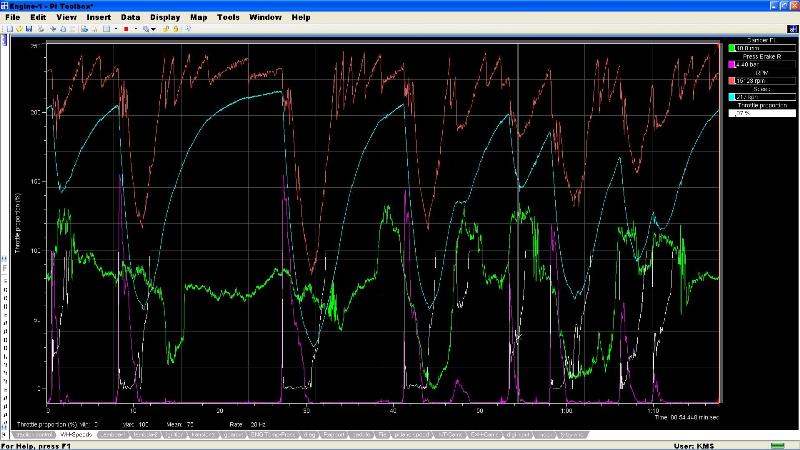The image size is (800, 450).
Task: Expand the black dropdown arrow in toolbar
Action: (x=153, y=30)
